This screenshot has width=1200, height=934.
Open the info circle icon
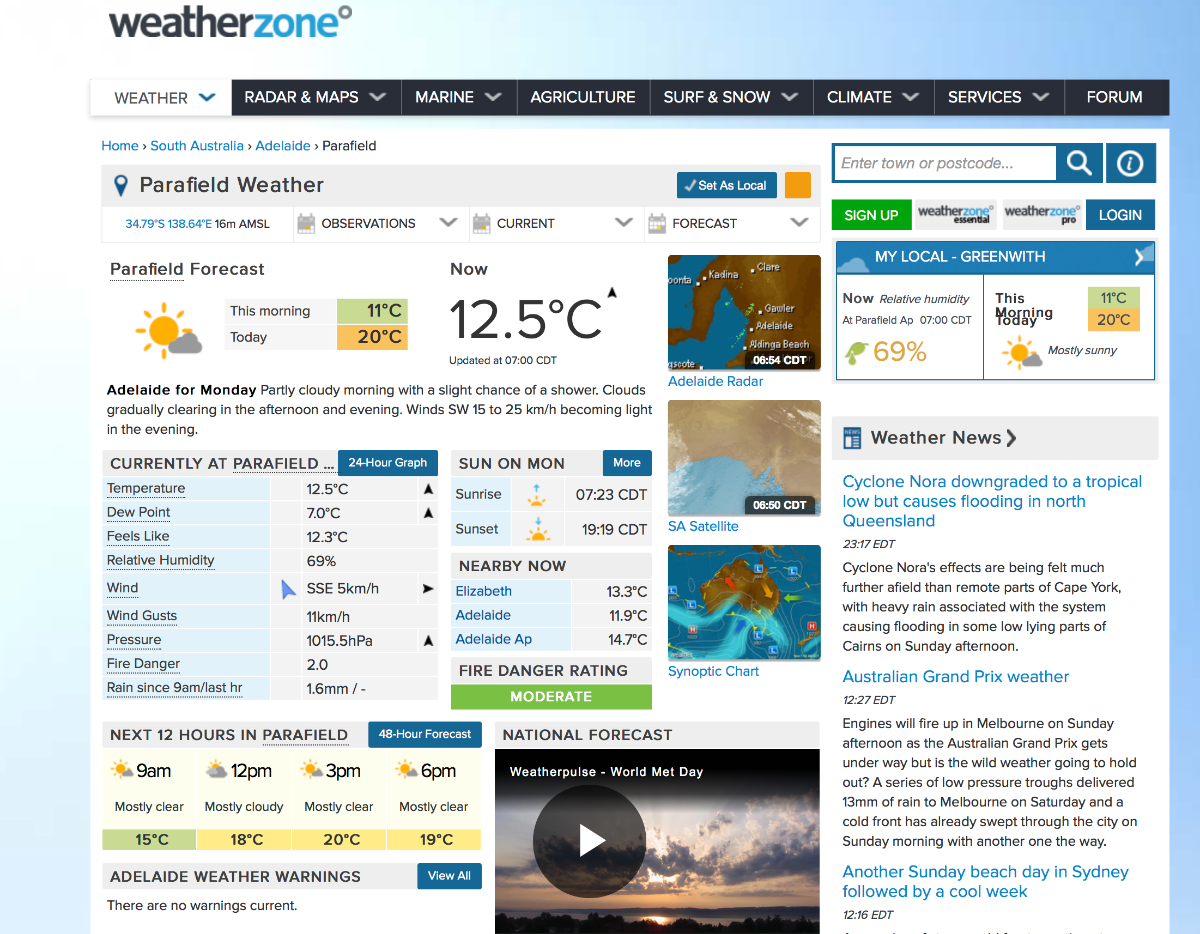1131,163
